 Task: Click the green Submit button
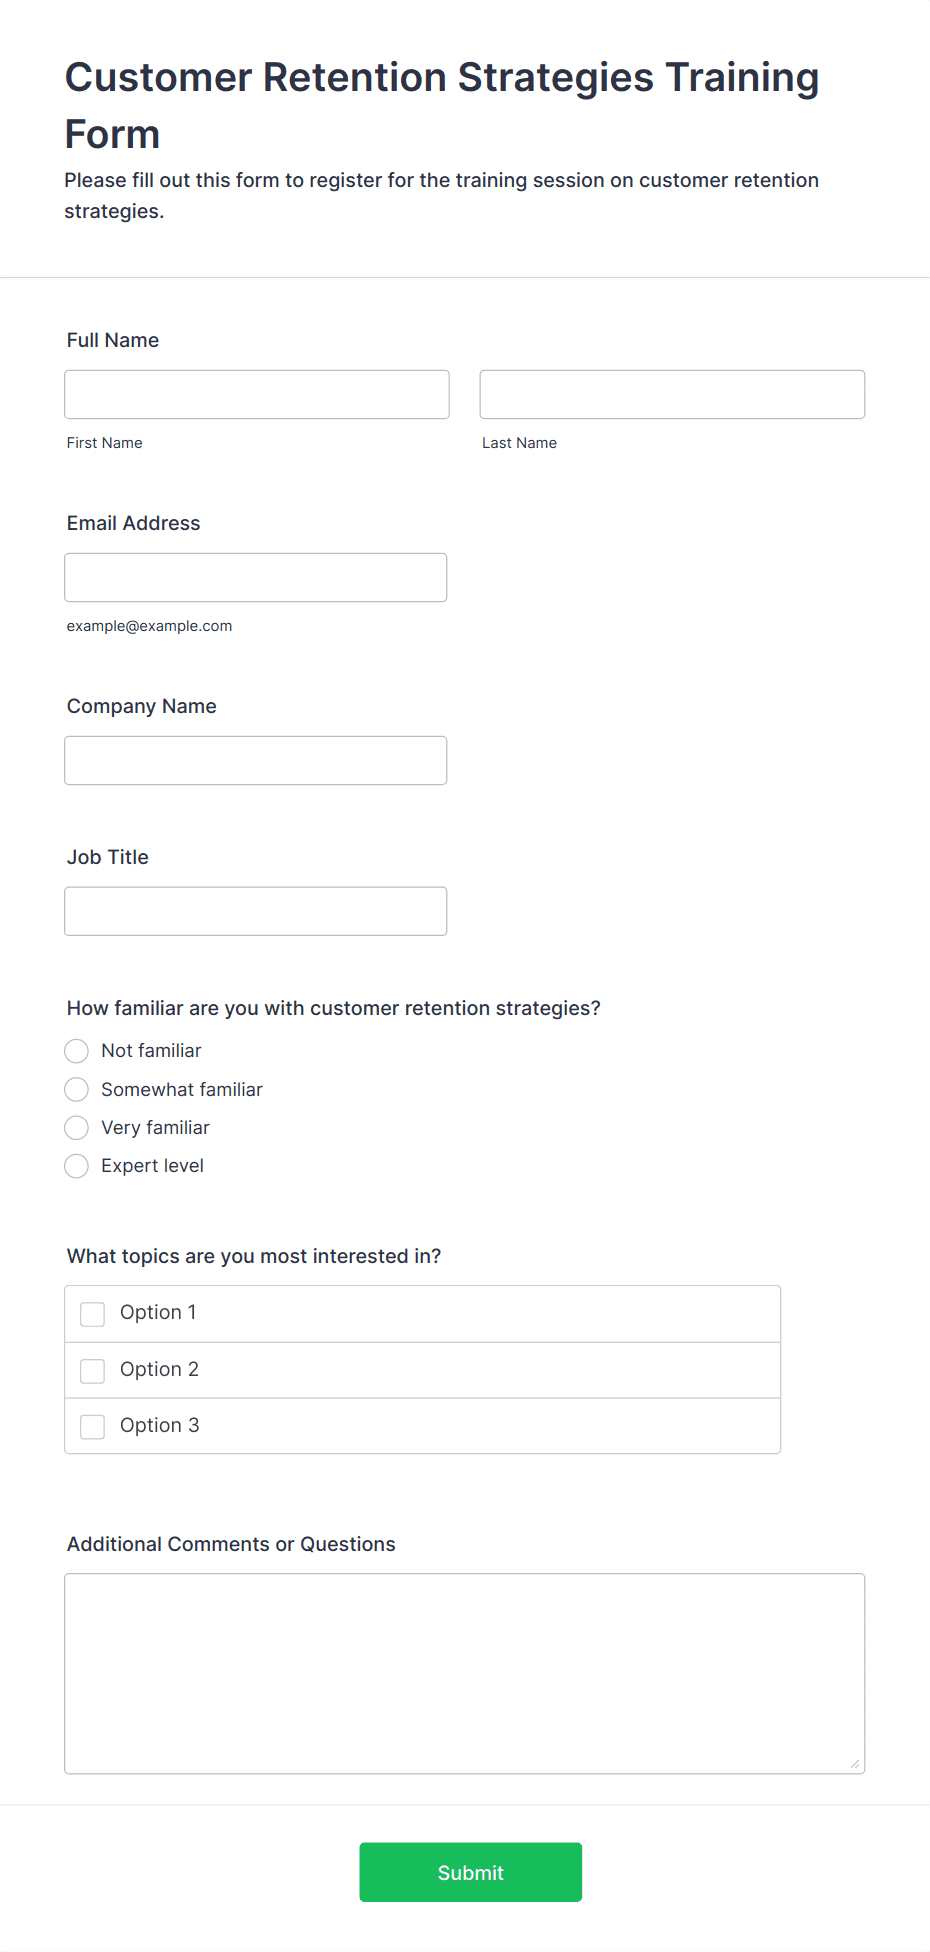(471, 1872)
